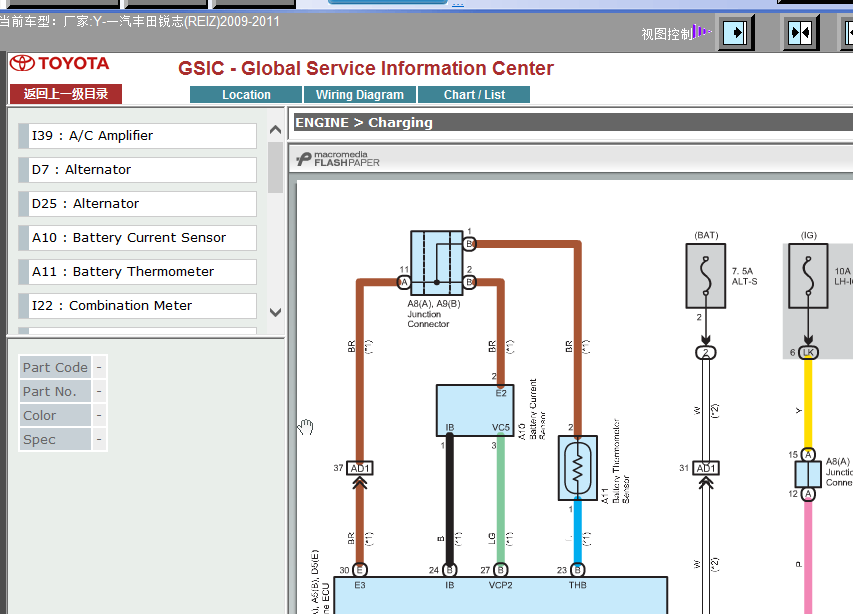
Task: Click the Junction Connector block in diagram
Action: click(x=437, y=263)
